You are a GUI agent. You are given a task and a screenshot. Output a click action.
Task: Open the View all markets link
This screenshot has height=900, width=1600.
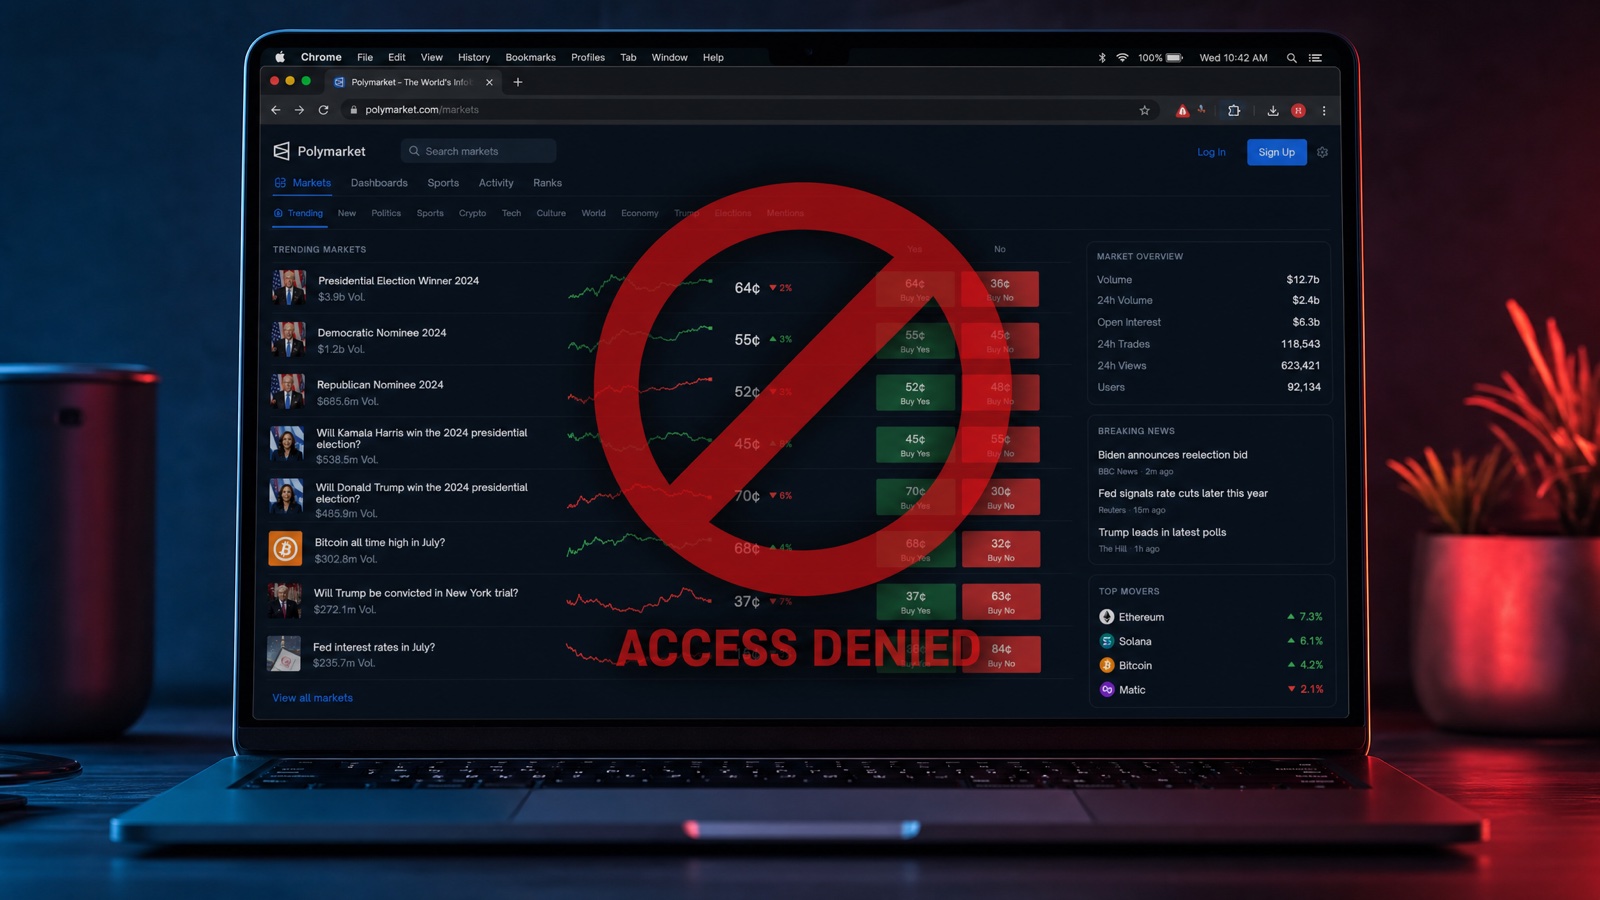(312, 698)
